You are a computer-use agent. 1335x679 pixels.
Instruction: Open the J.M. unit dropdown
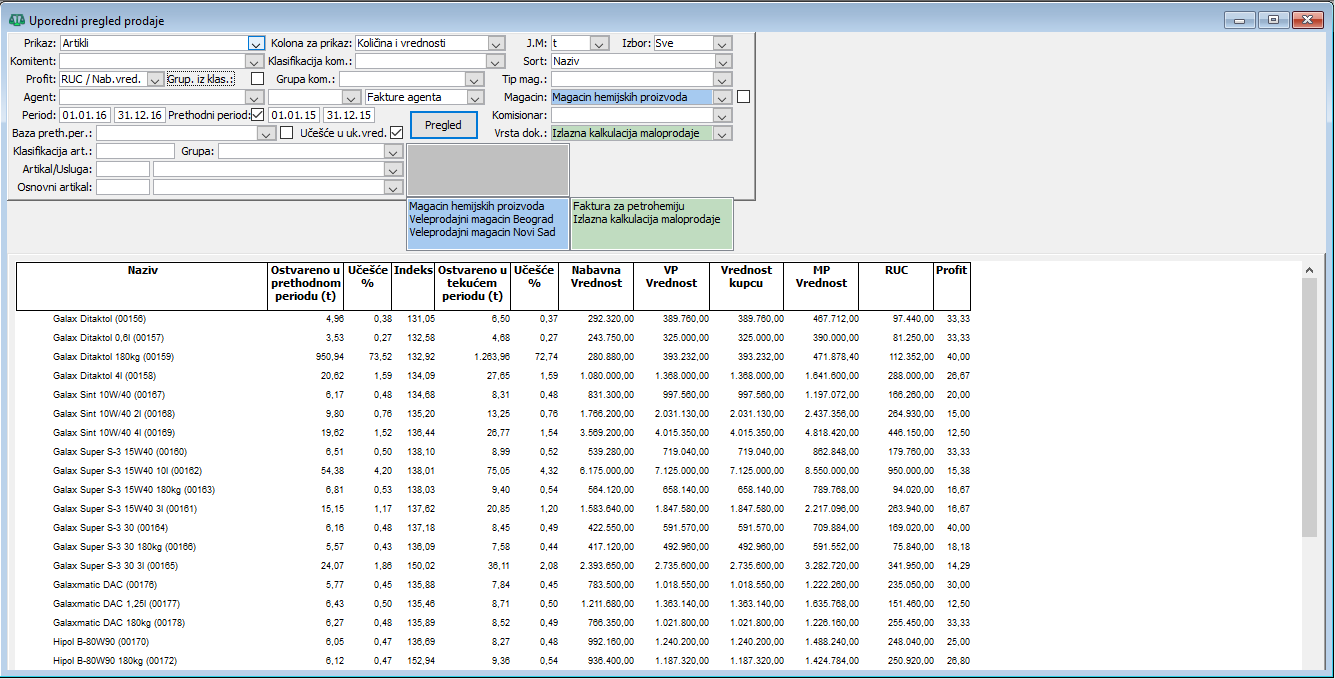tap(599, 44)
